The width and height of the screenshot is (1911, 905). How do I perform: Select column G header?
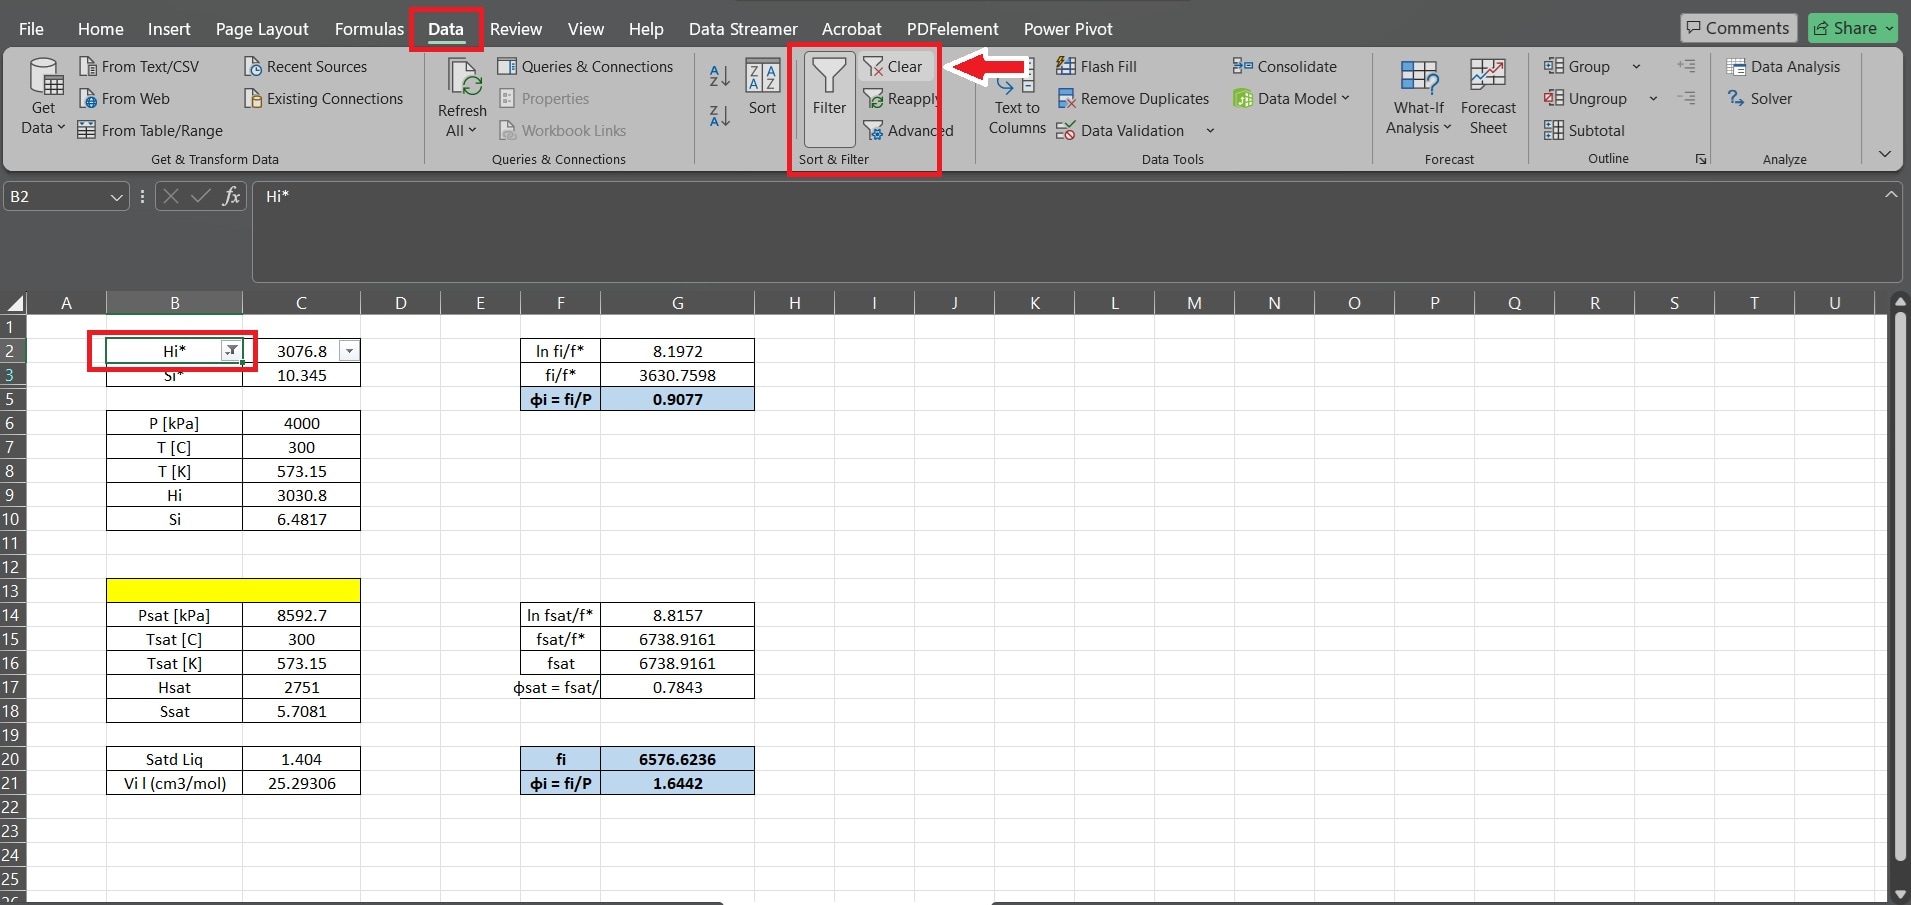click(678, 303)
